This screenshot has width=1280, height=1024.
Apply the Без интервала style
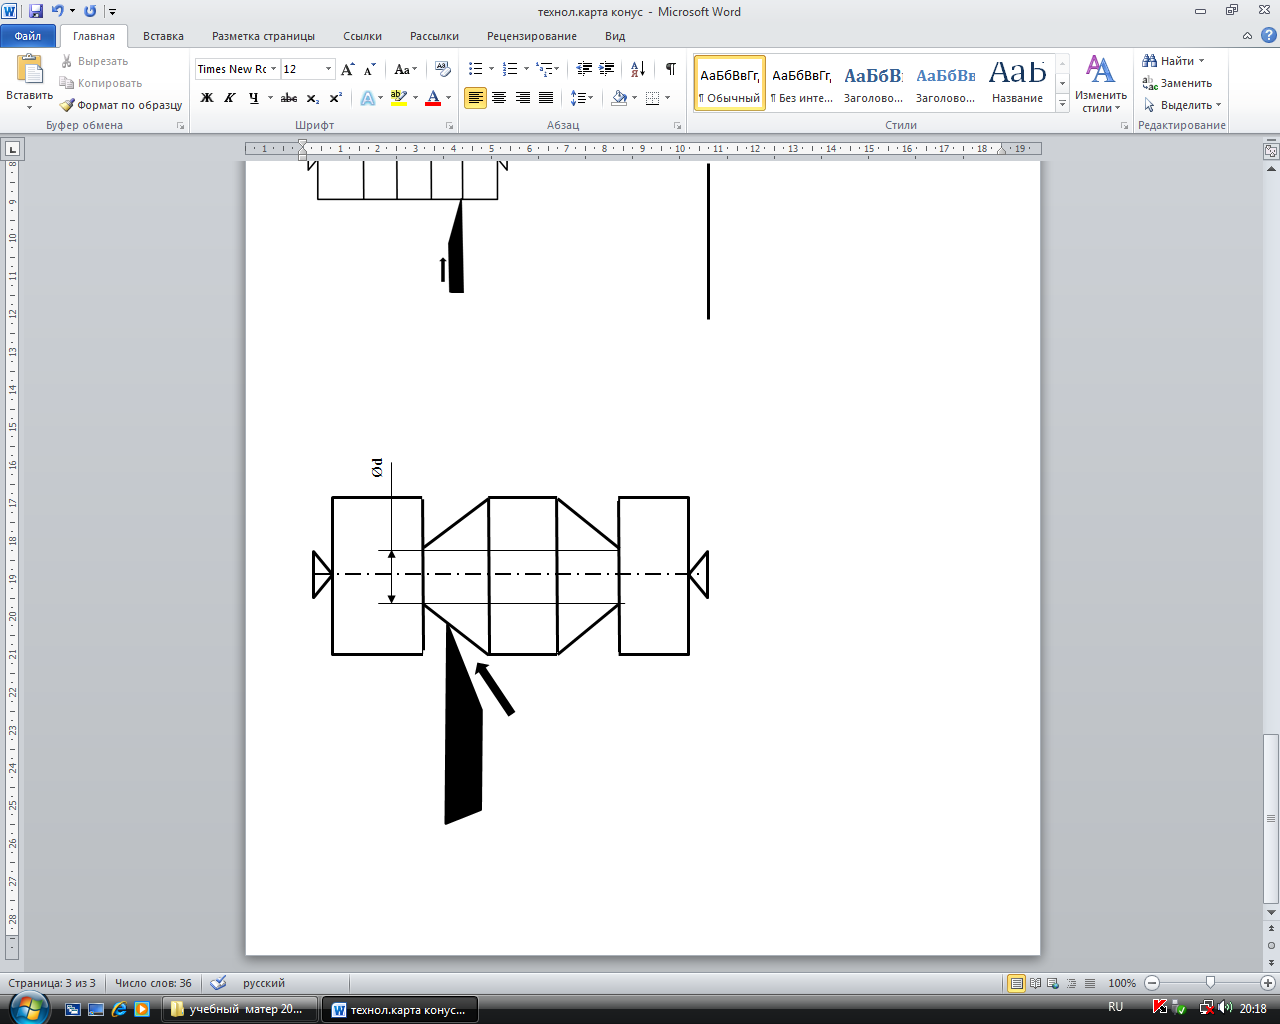coord(802,84)
